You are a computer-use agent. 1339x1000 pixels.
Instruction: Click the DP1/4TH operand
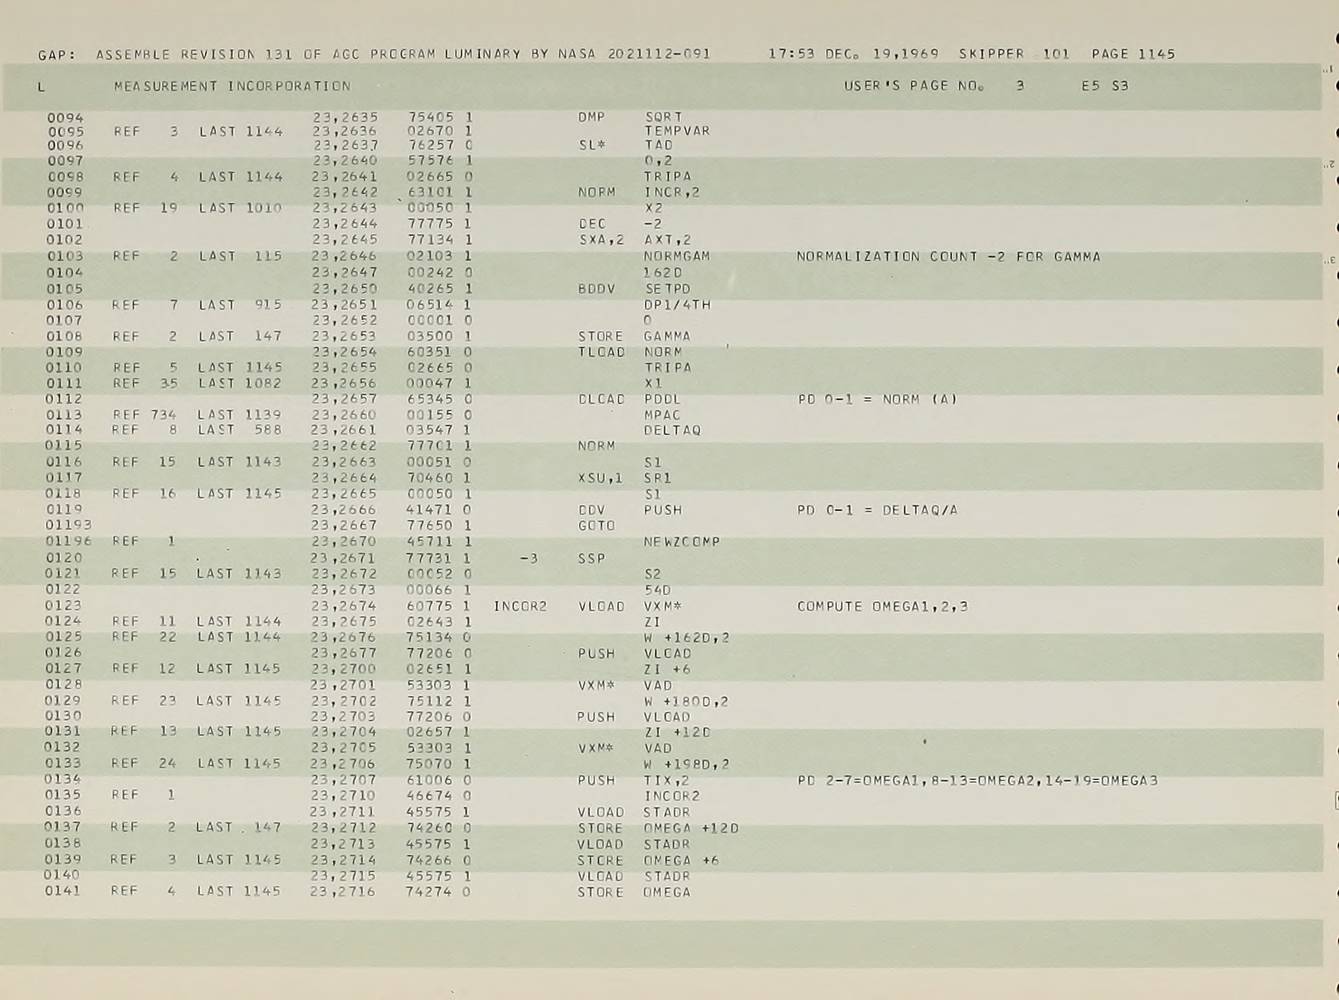tap(677, 305)
